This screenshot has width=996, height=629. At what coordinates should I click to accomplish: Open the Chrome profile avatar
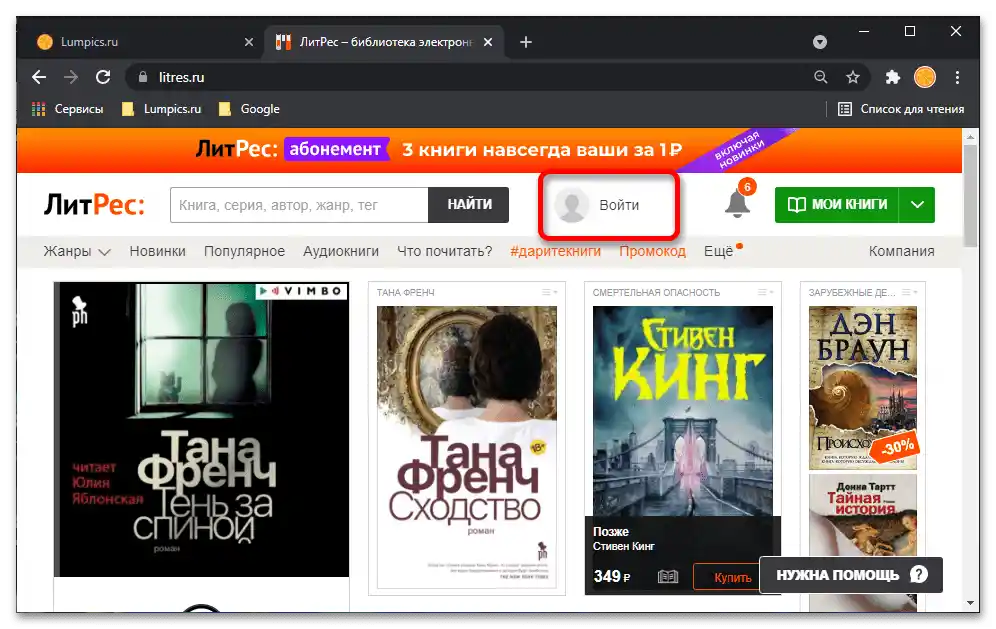click(x=925, y=78)
